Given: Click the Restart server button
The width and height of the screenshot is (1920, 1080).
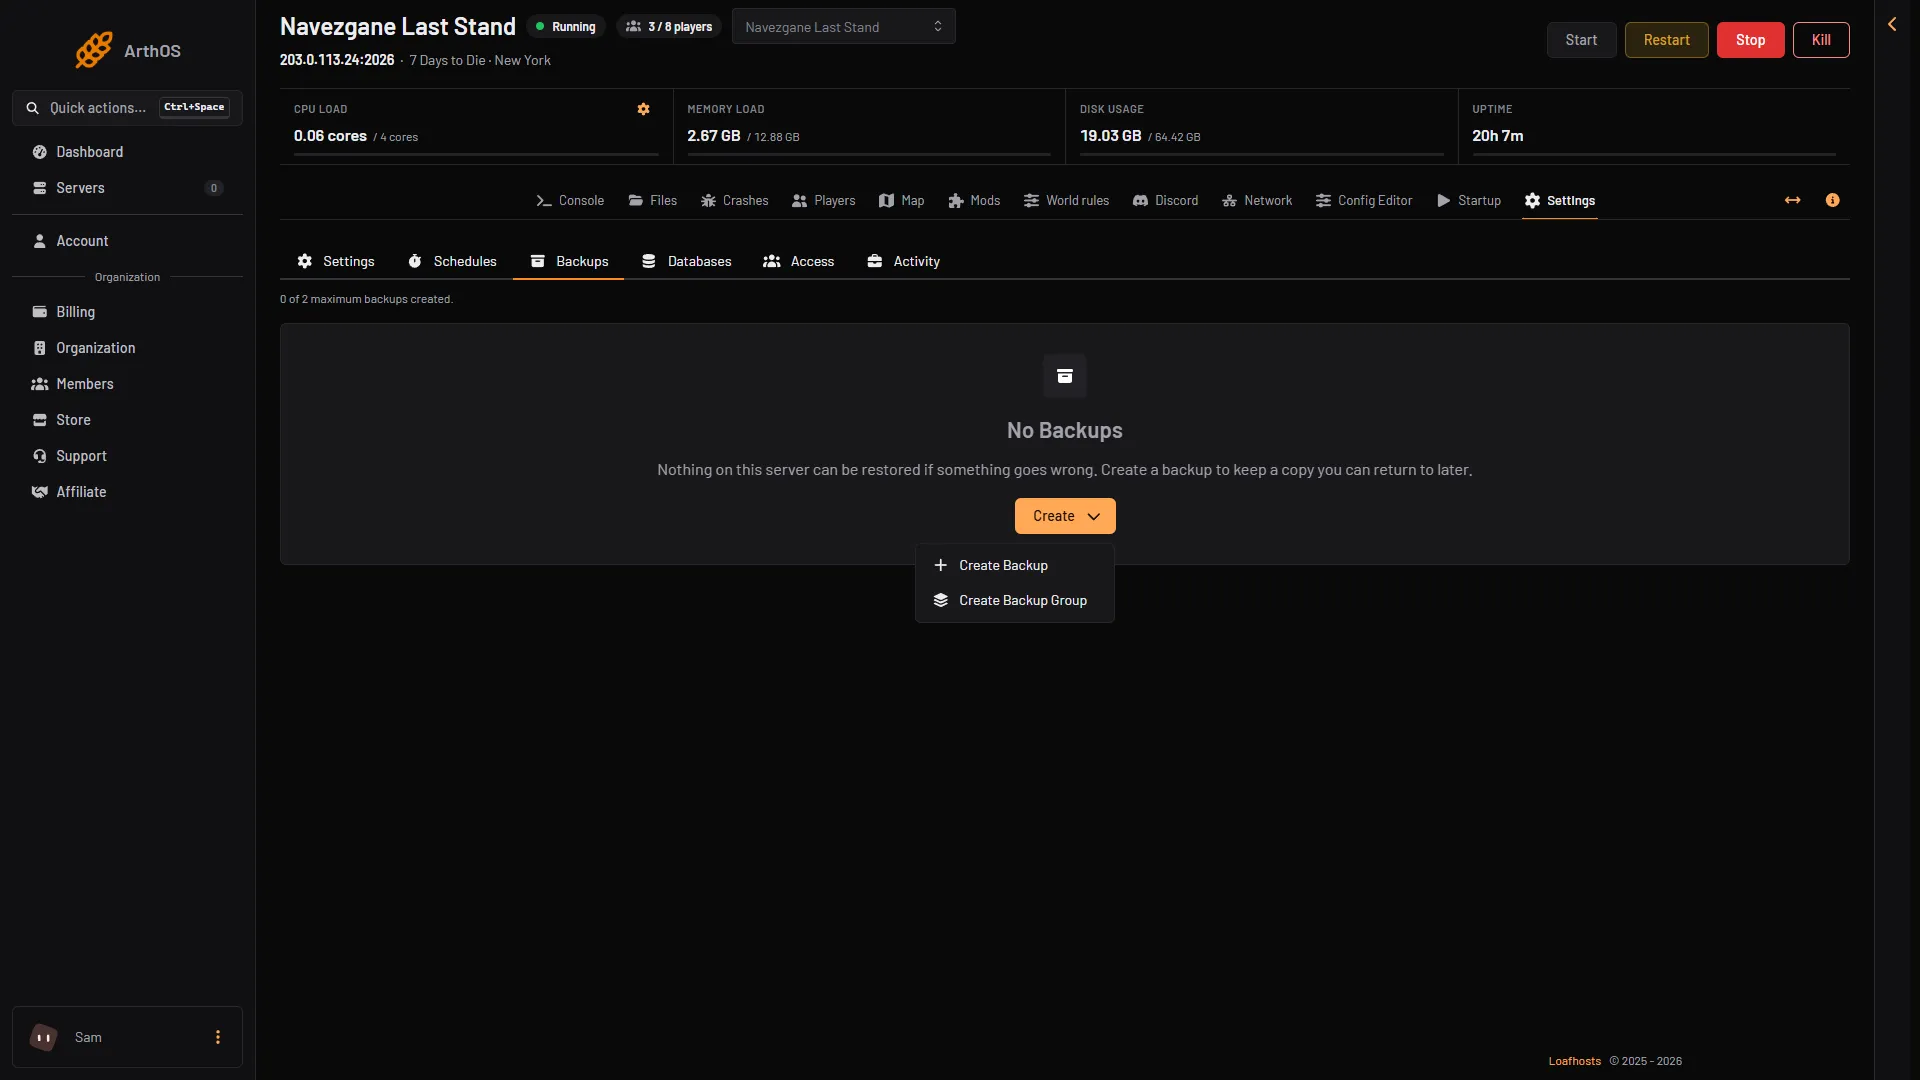Looking at the screenshot, I should pyautogui.click(x=1666, y=40).
